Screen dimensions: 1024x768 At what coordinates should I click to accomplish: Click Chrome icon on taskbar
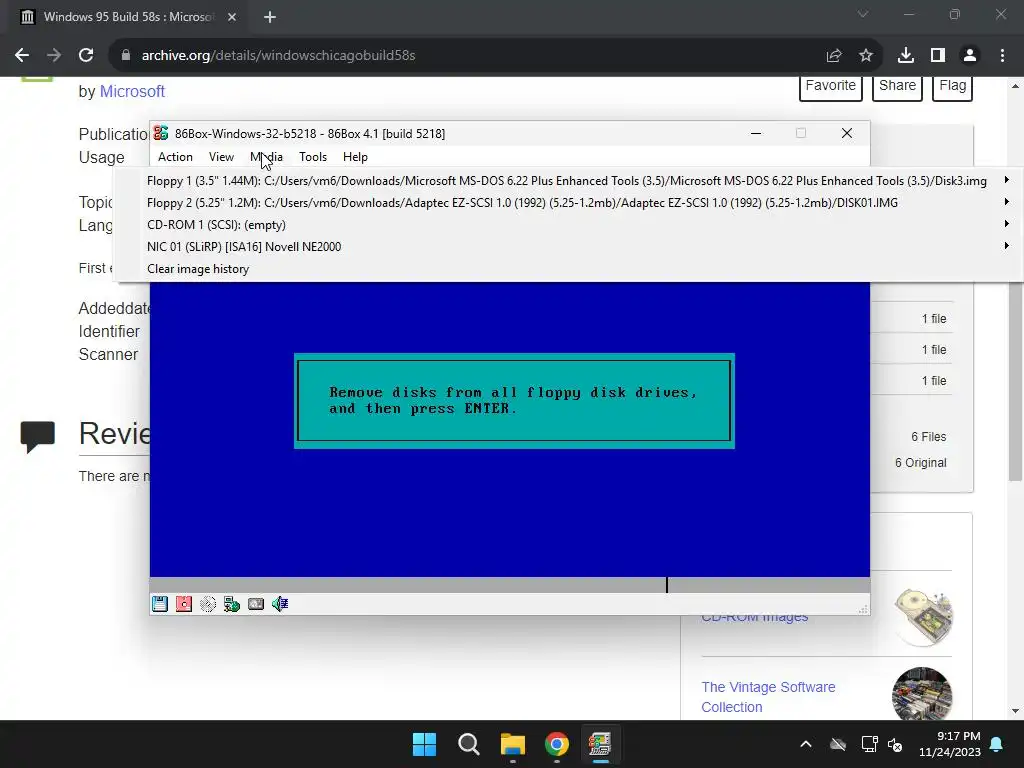(x=556, y=744)
